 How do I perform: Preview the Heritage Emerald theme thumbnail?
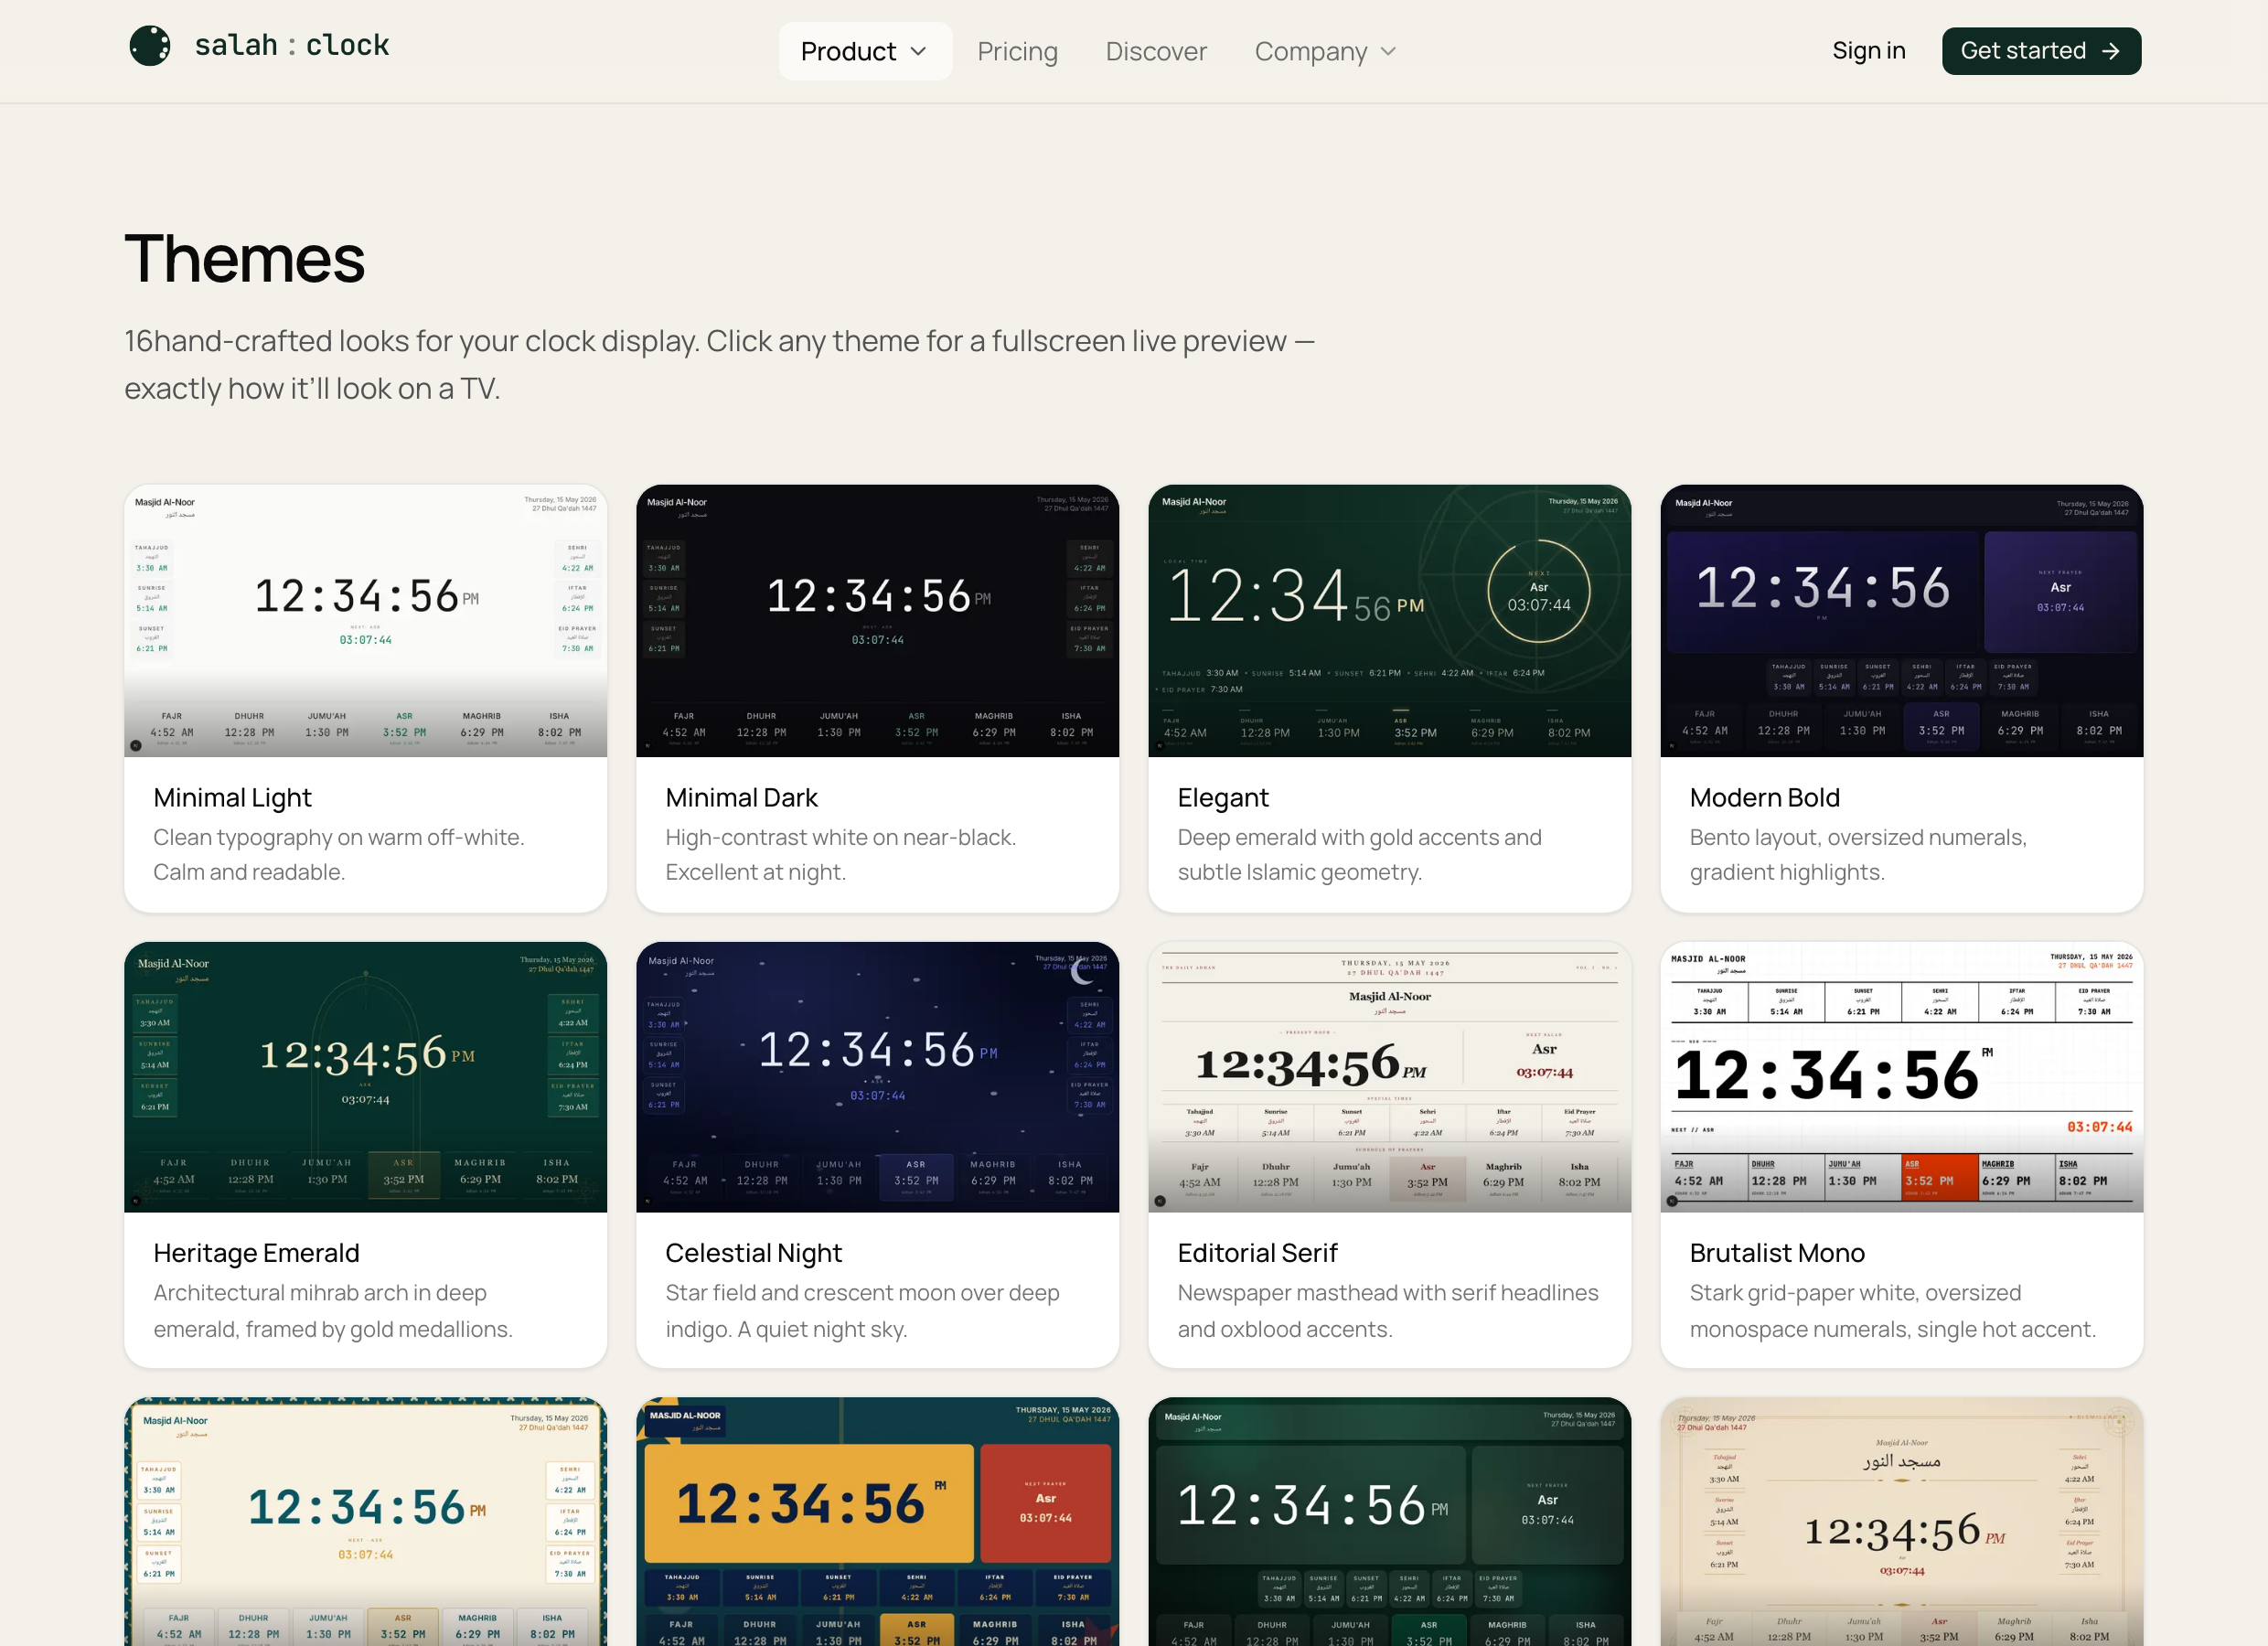(365, 1077)
